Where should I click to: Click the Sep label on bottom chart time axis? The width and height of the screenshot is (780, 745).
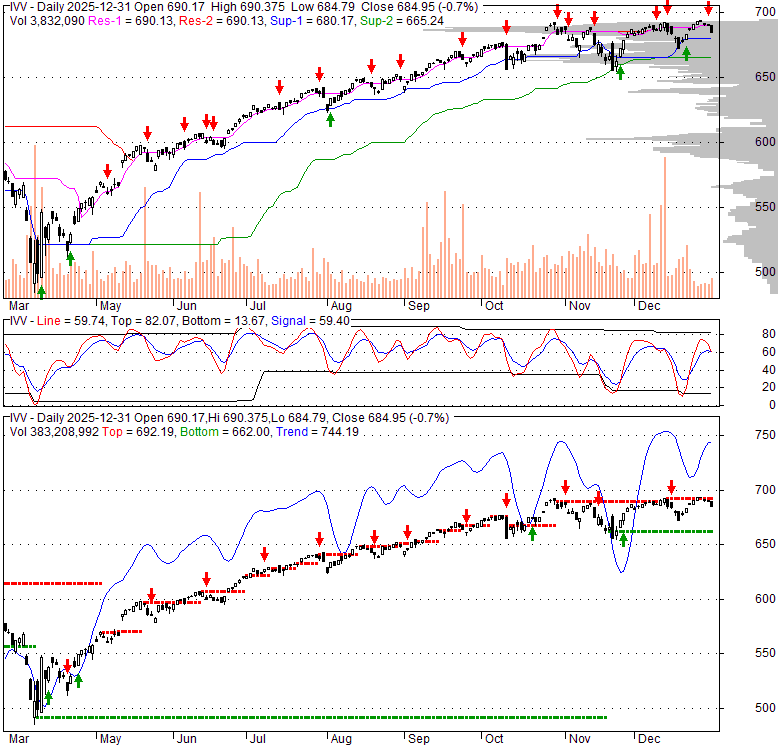[419, 739]
